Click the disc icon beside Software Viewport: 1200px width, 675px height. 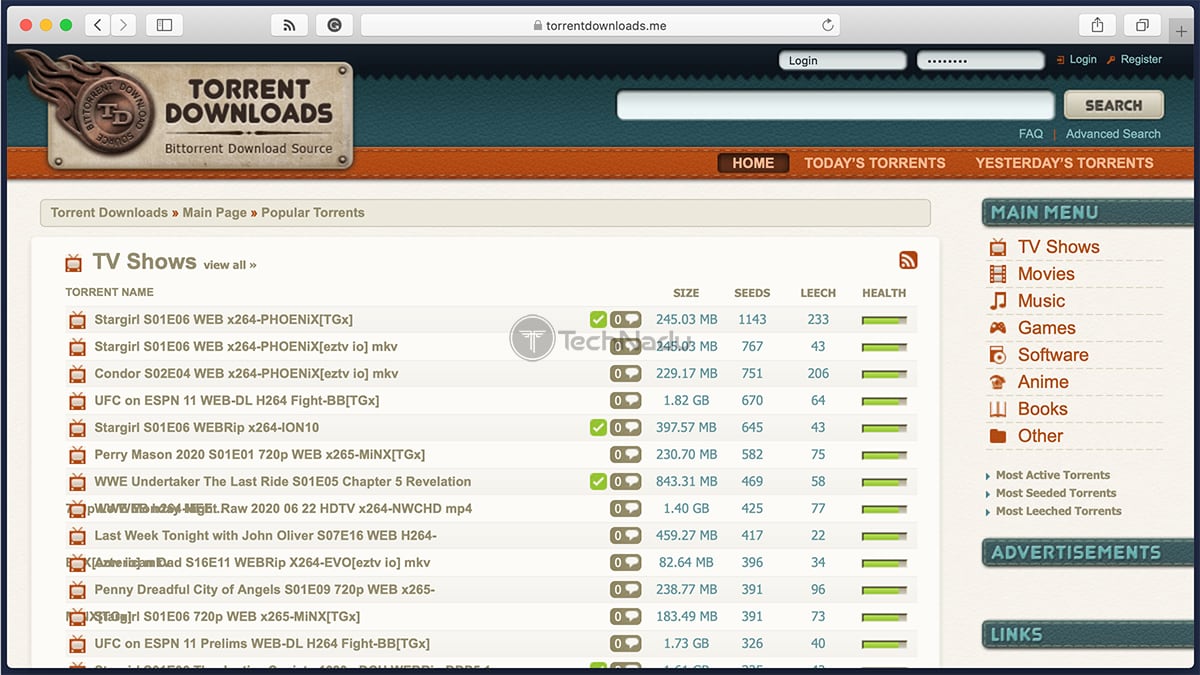point(997,355)
